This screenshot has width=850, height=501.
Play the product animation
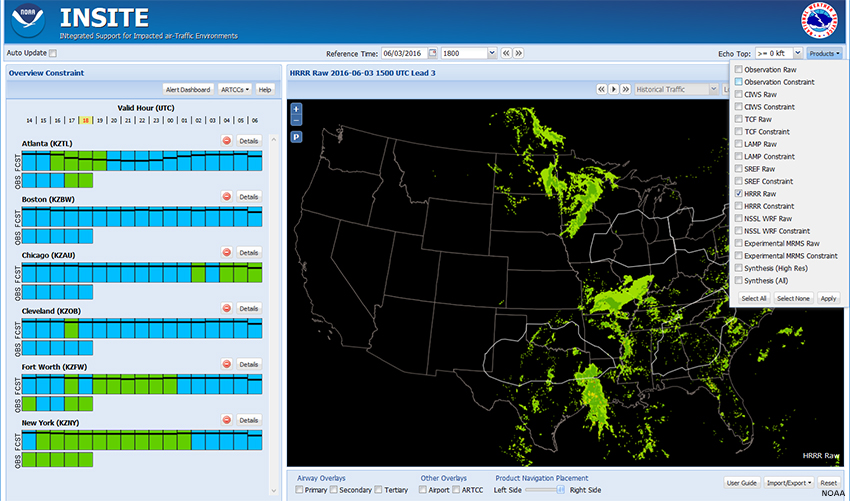coord(614,89)
